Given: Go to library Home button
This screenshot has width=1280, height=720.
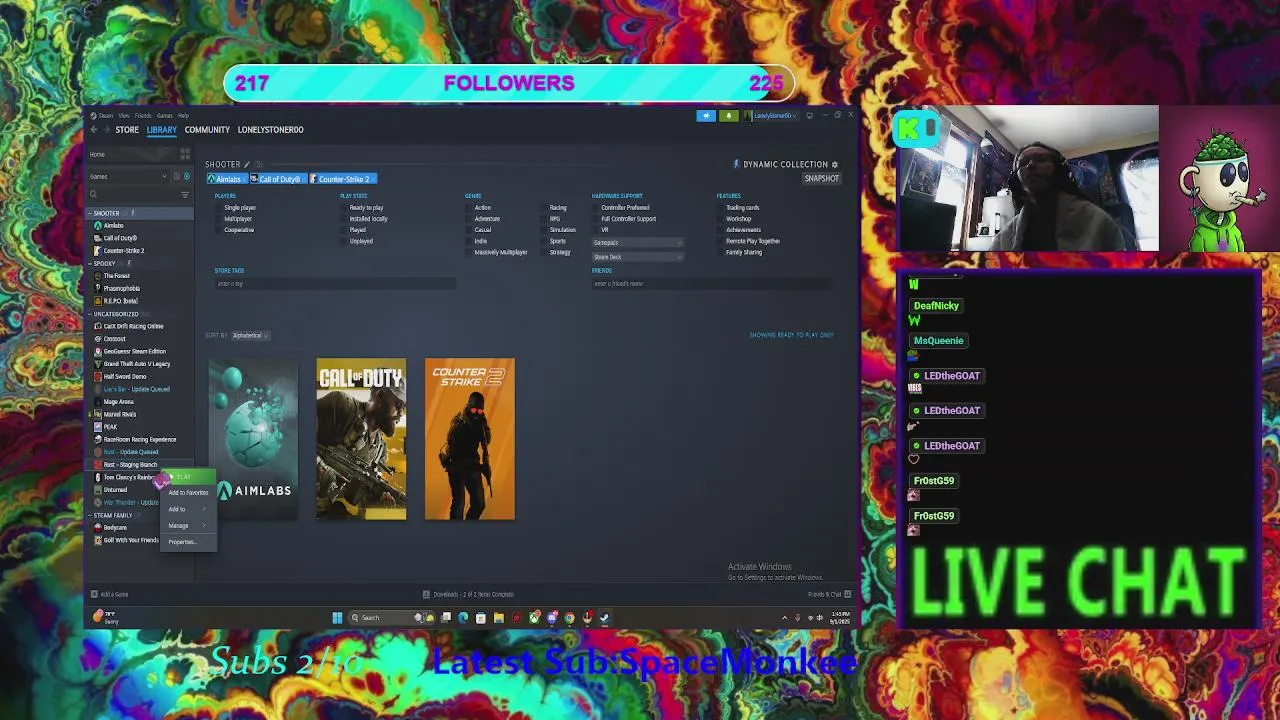Looking at the screenshot, I should (131, 154).
